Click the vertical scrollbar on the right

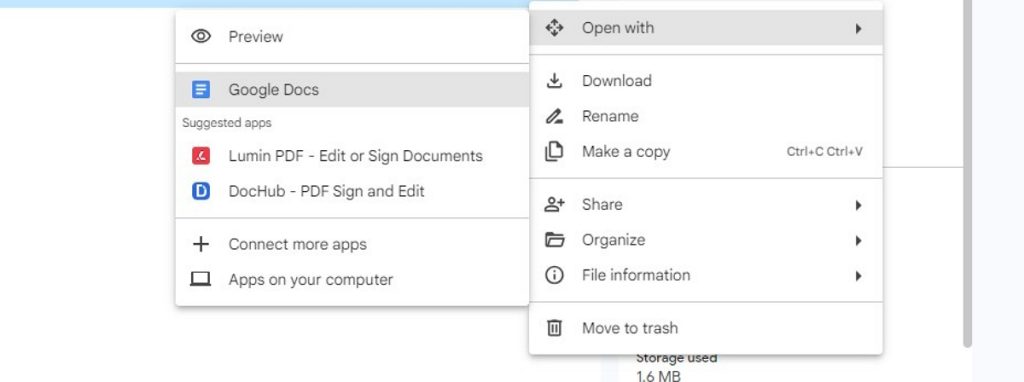point(968,173)
